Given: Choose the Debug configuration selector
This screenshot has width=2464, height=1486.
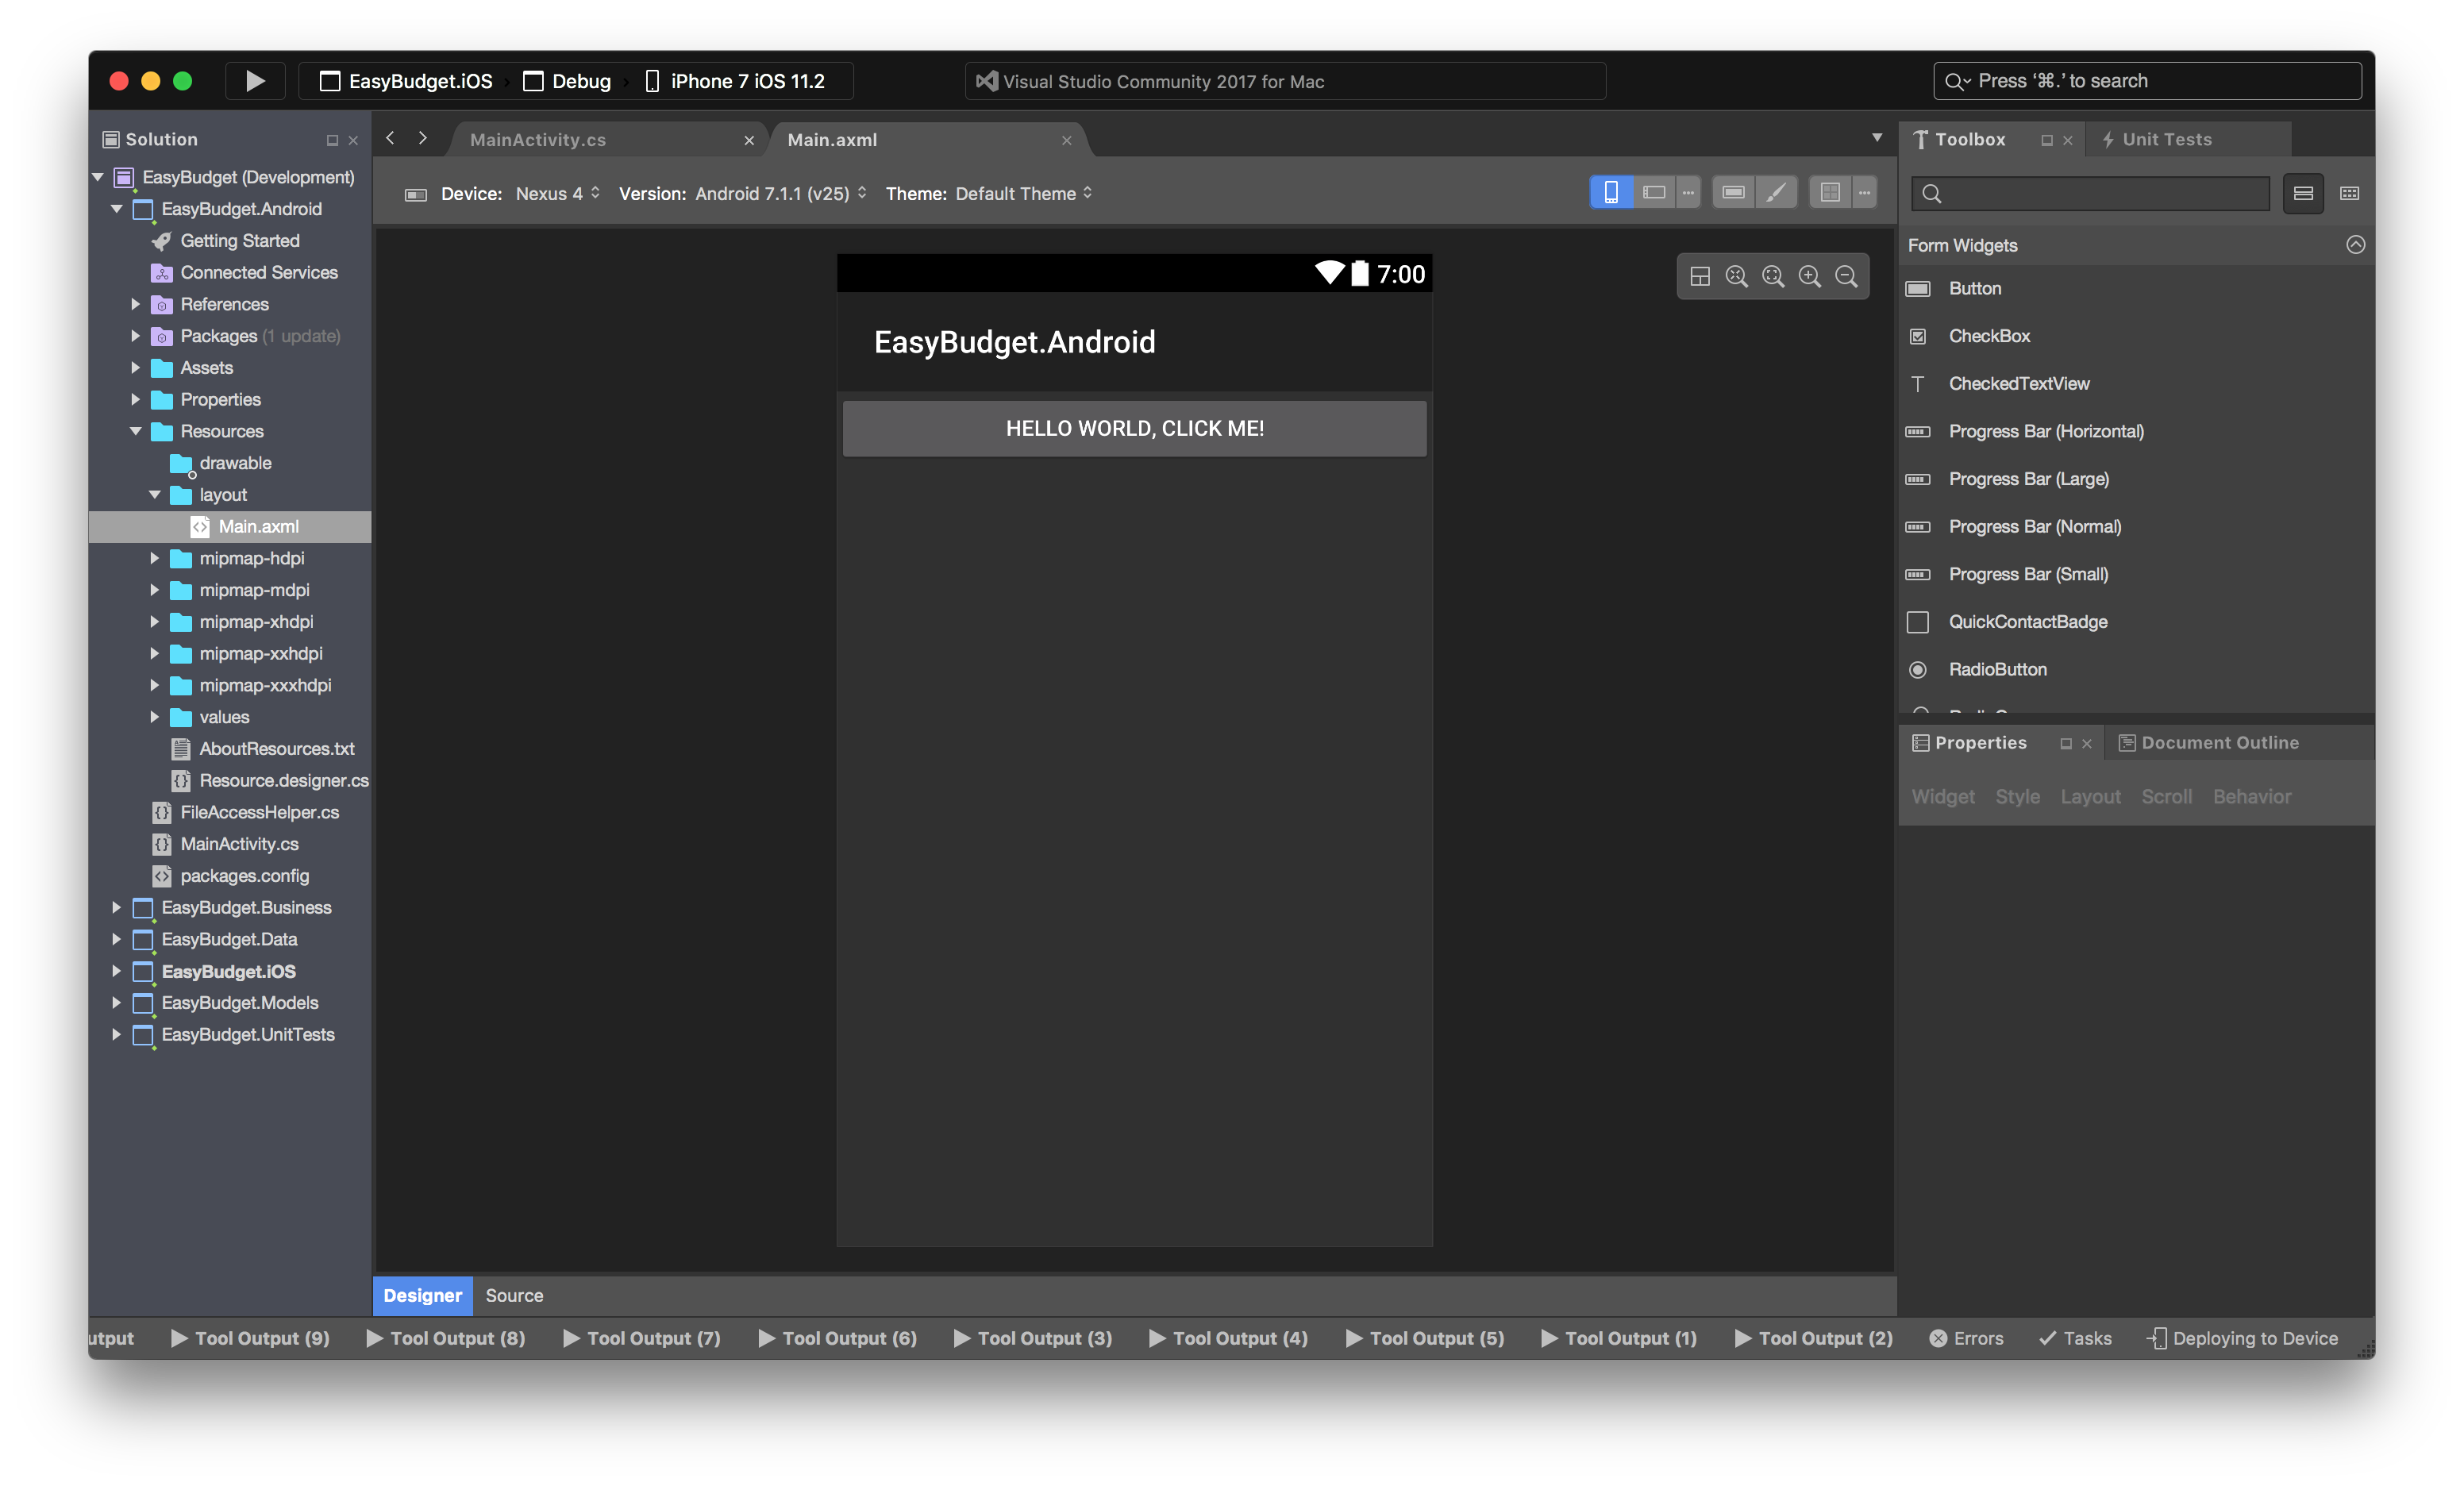Looking at the screenshot, I should coord(567,81).
